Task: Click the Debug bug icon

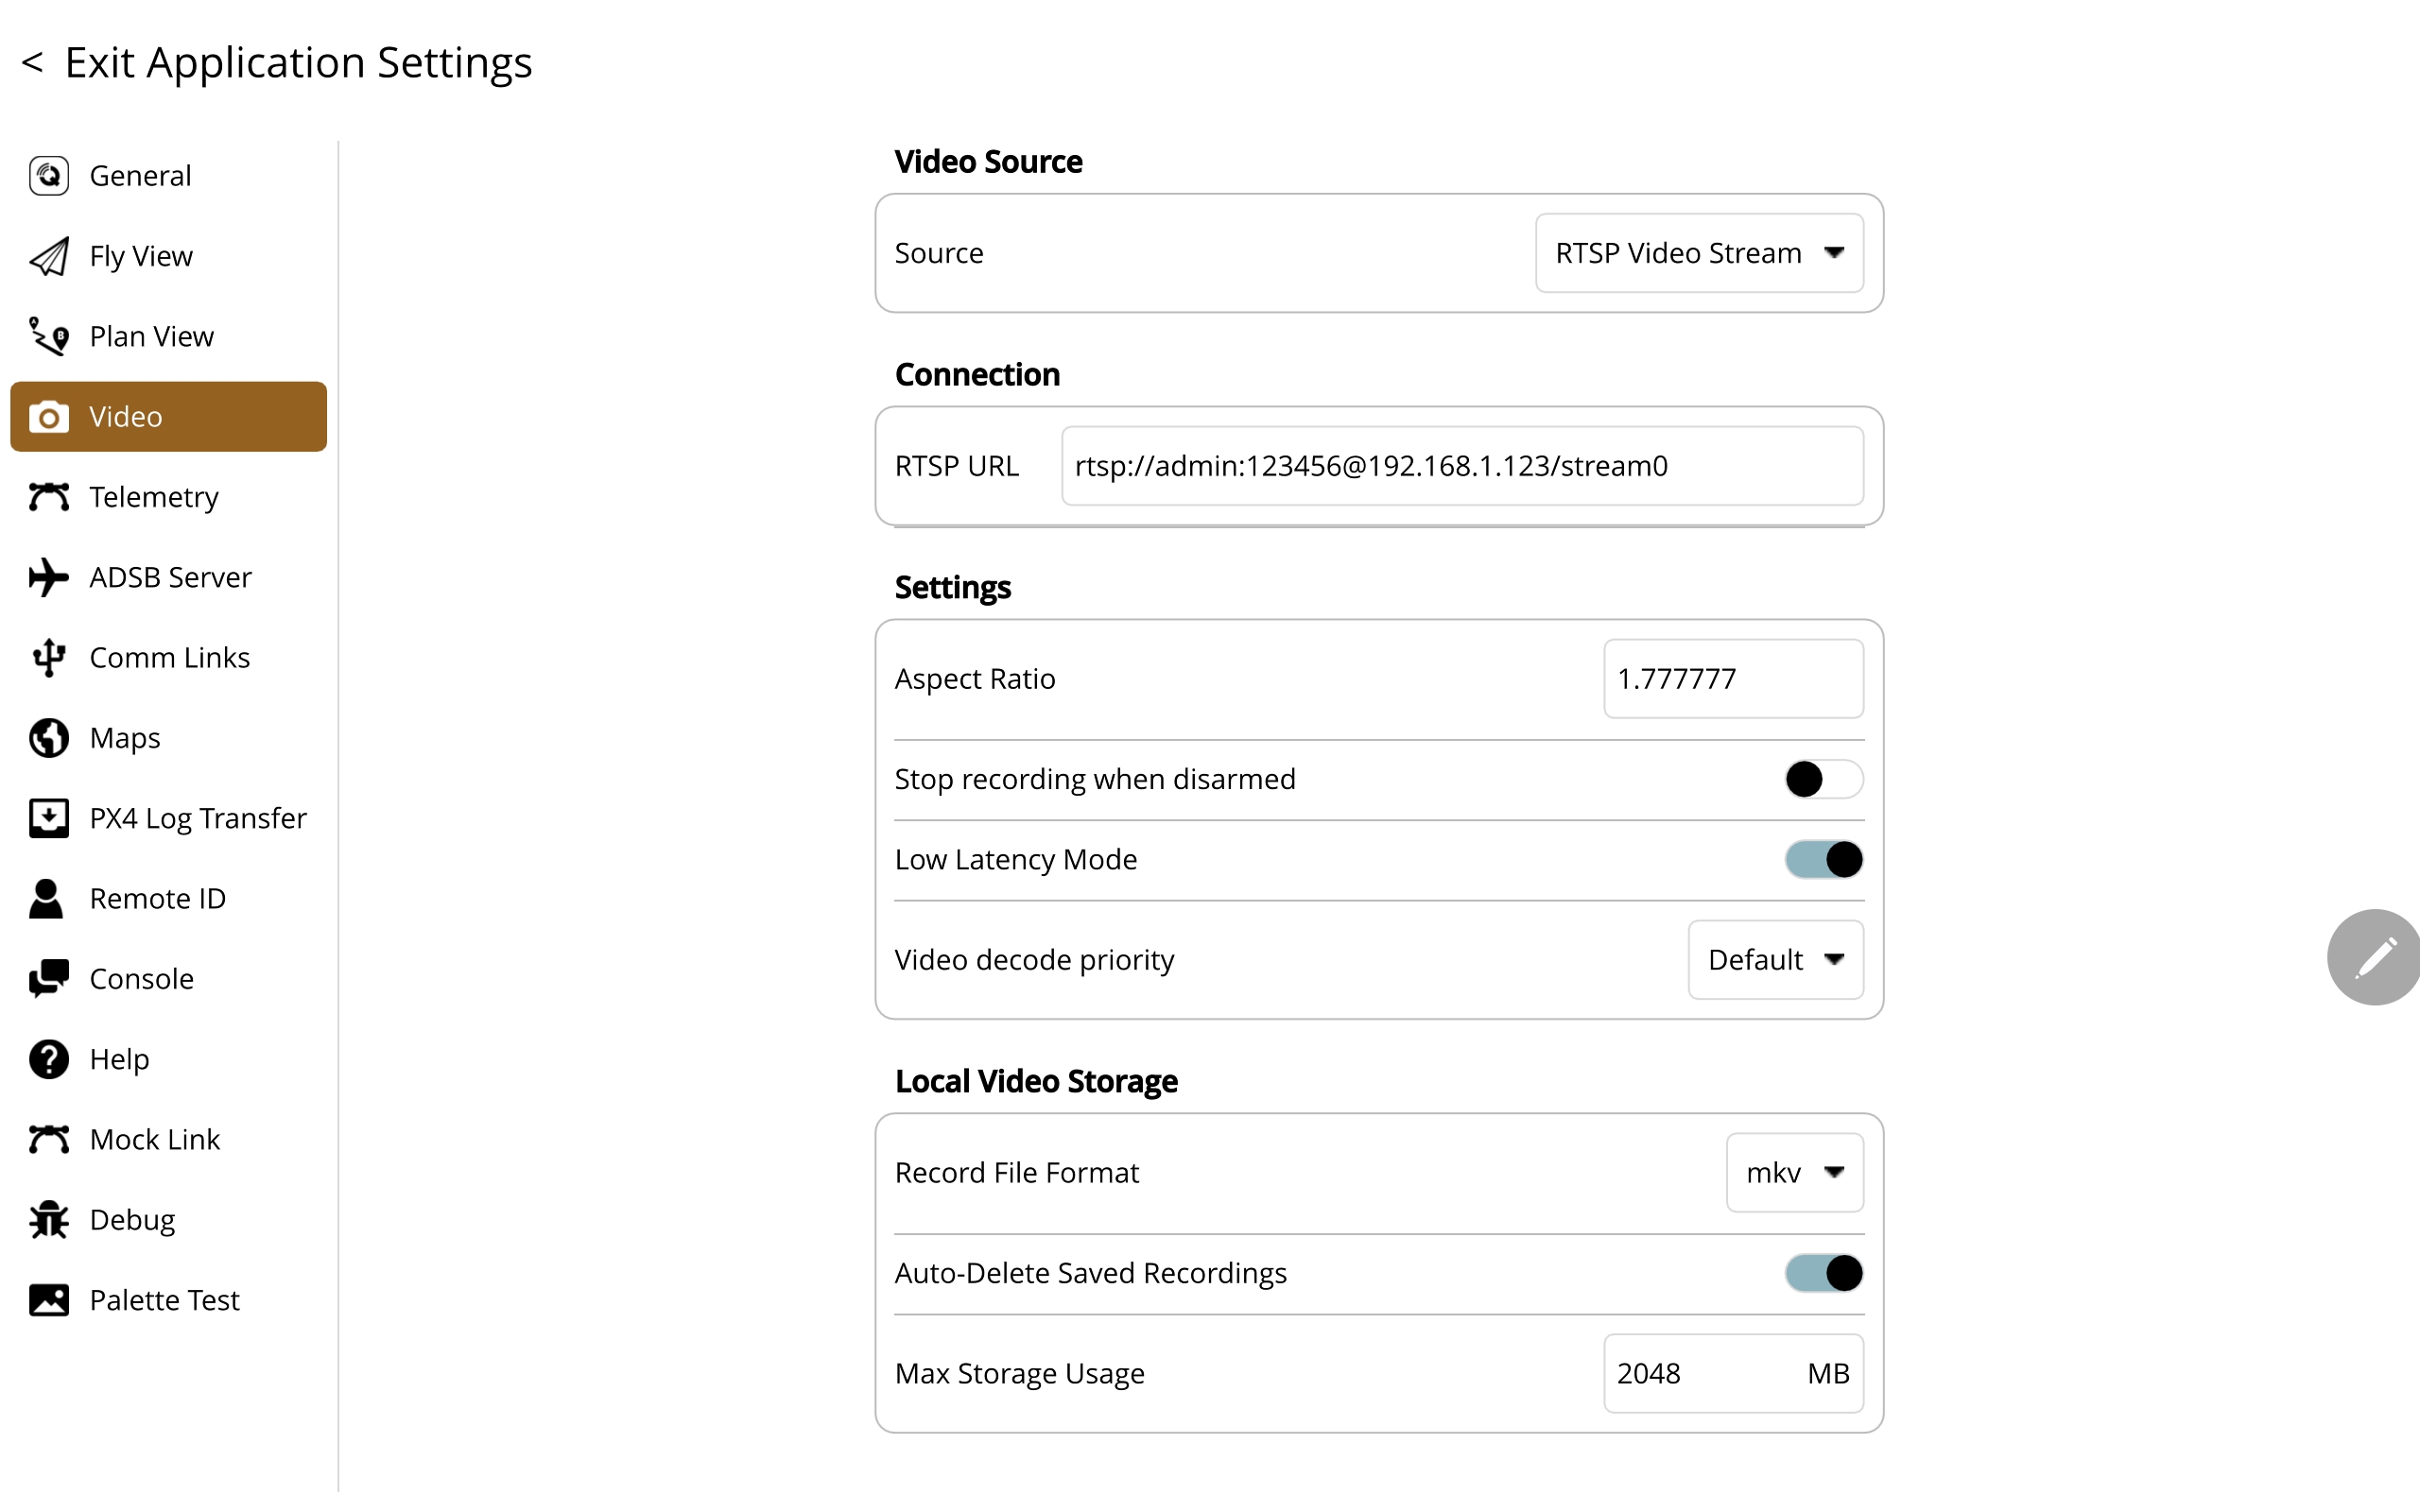Action: (x=48, y=1220)
